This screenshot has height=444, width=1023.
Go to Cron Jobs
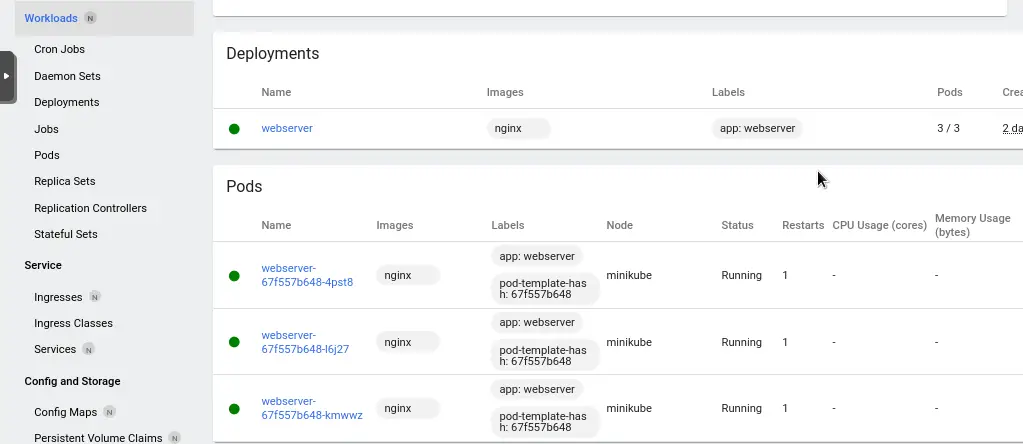click(x=59, y=50)
